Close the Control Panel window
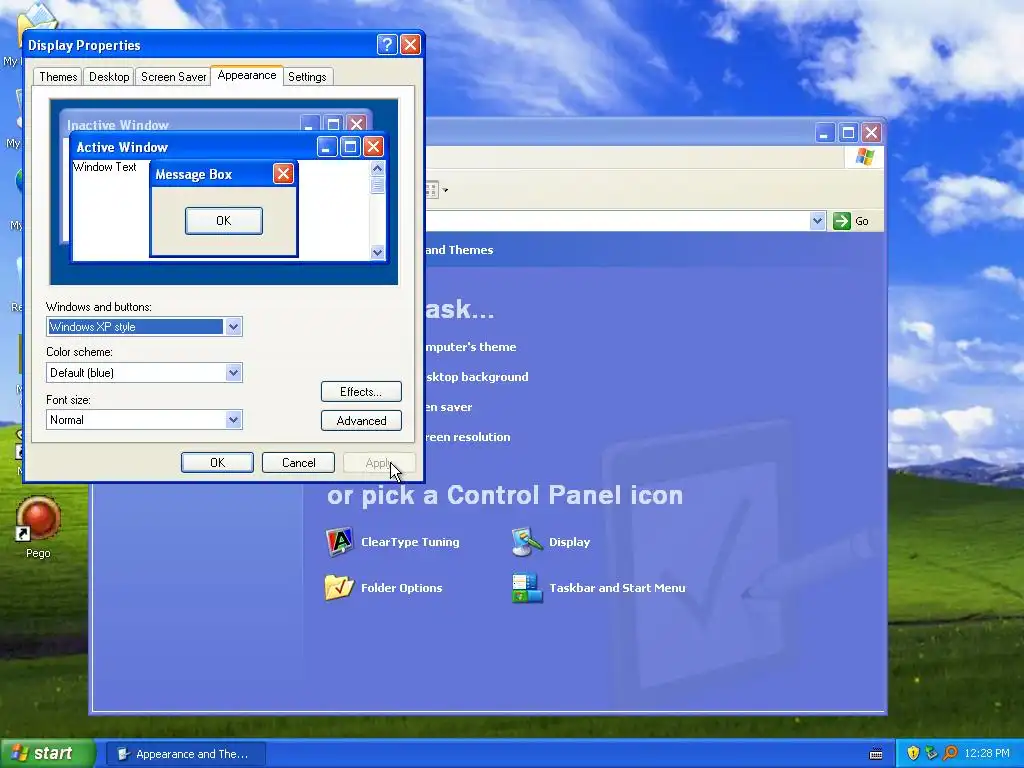Screen dimensions: 1024x768 click(871, 133)
